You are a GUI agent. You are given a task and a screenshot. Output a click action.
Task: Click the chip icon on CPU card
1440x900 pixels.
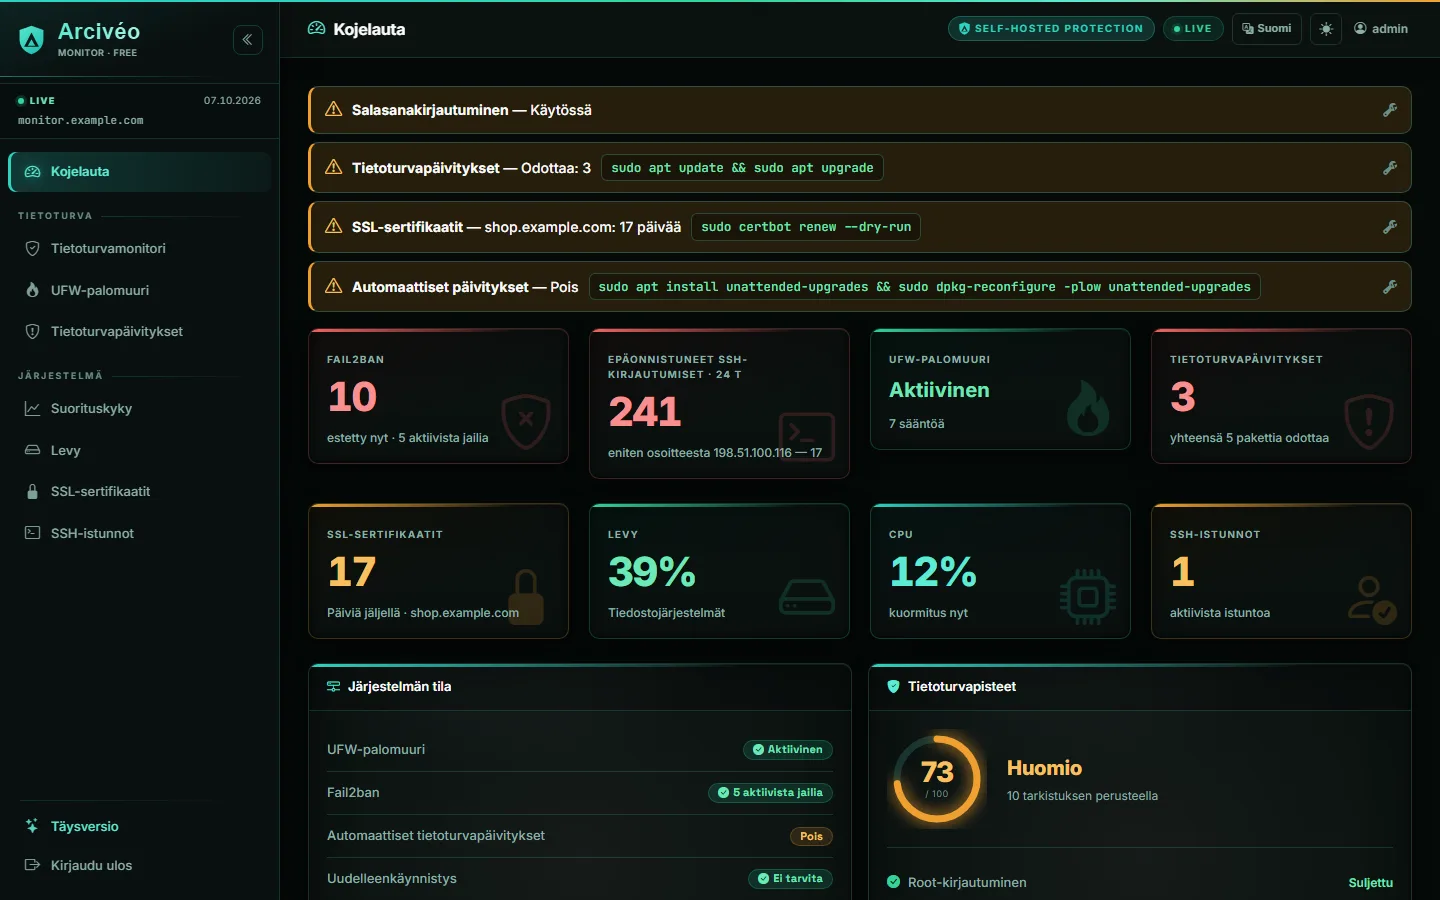1088,597
